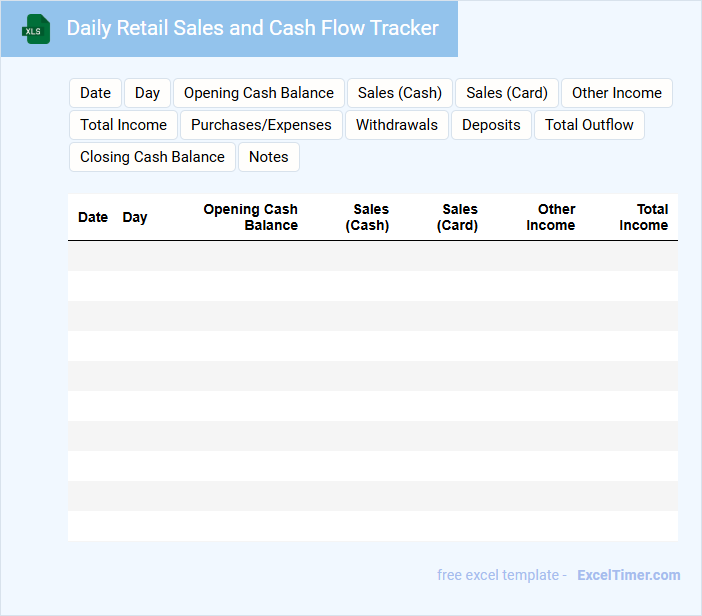
Task: Select the Total Outflow tag
Action: (x=589, y=125)
